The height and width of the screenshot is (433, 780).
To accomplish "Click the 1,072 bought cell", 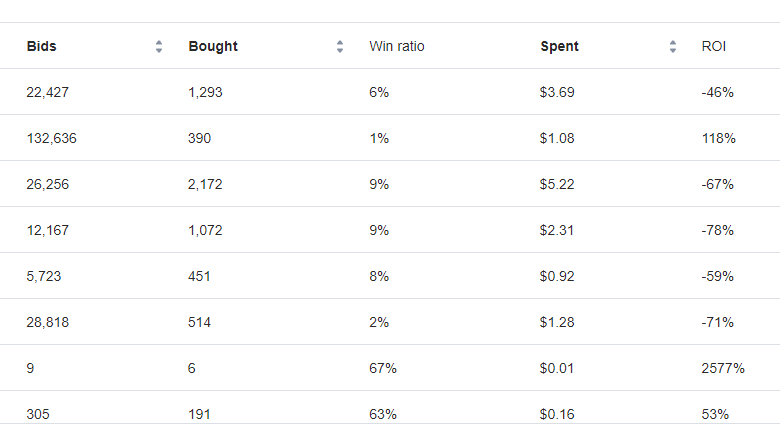I will tap(205, 230).
